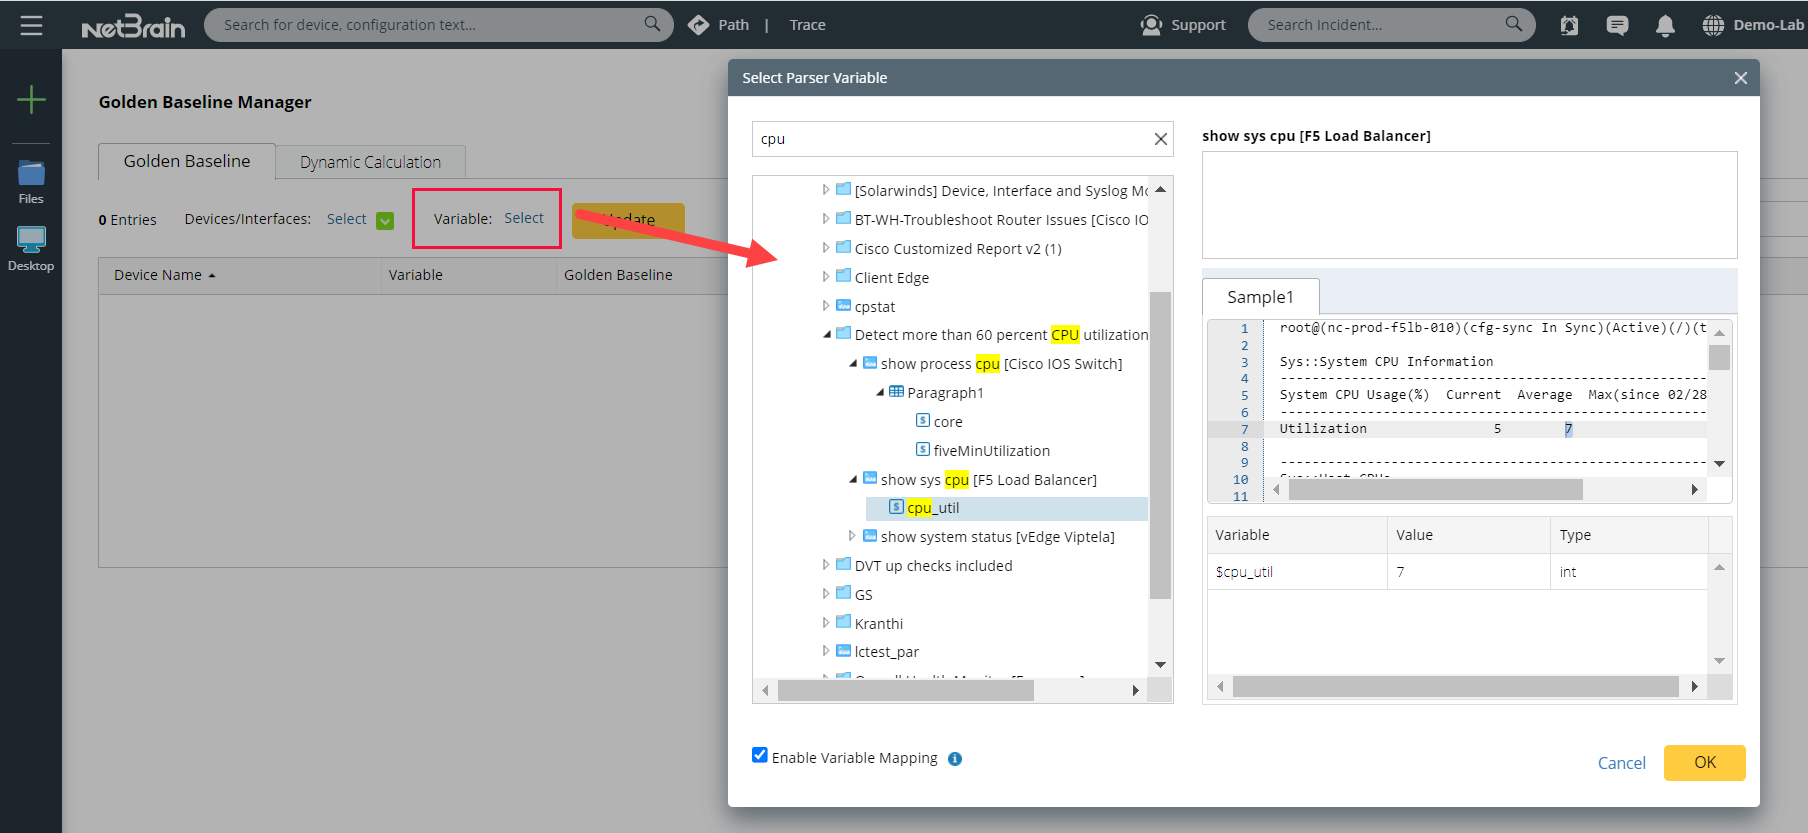Clear the cpu search text
1808x833 pixels.
(1160, 139)
